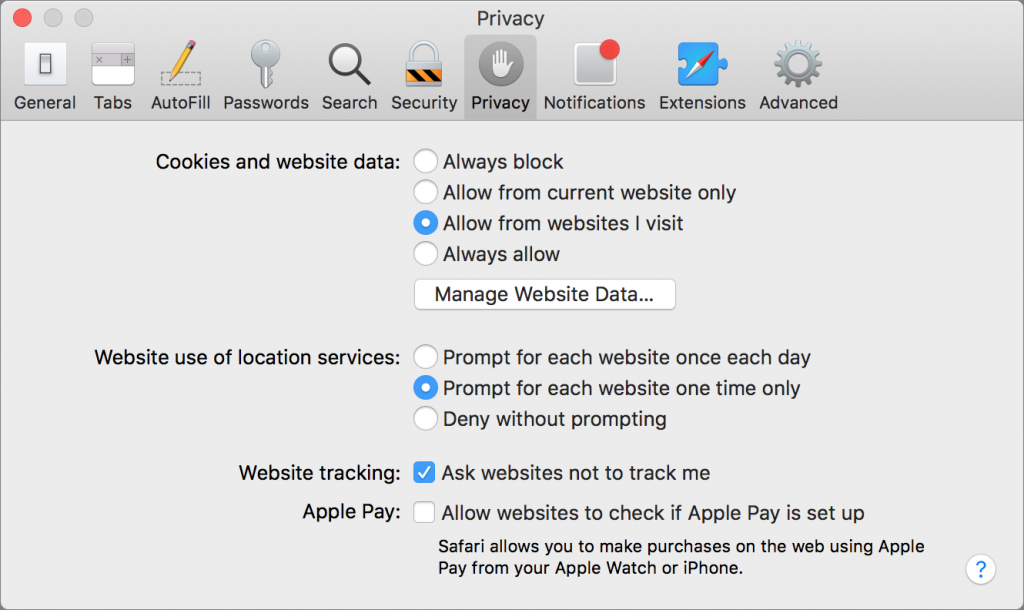Open the Advanced gear preferences
1024x610 pixels.
point(798,66)
